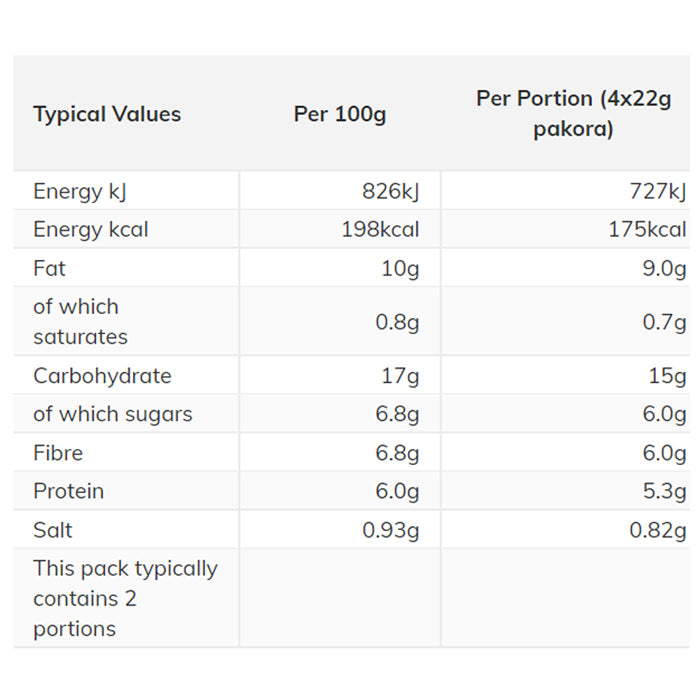700x700 pixels.
Task: Select the Energy kJ row label
Action: coord(81,191)
